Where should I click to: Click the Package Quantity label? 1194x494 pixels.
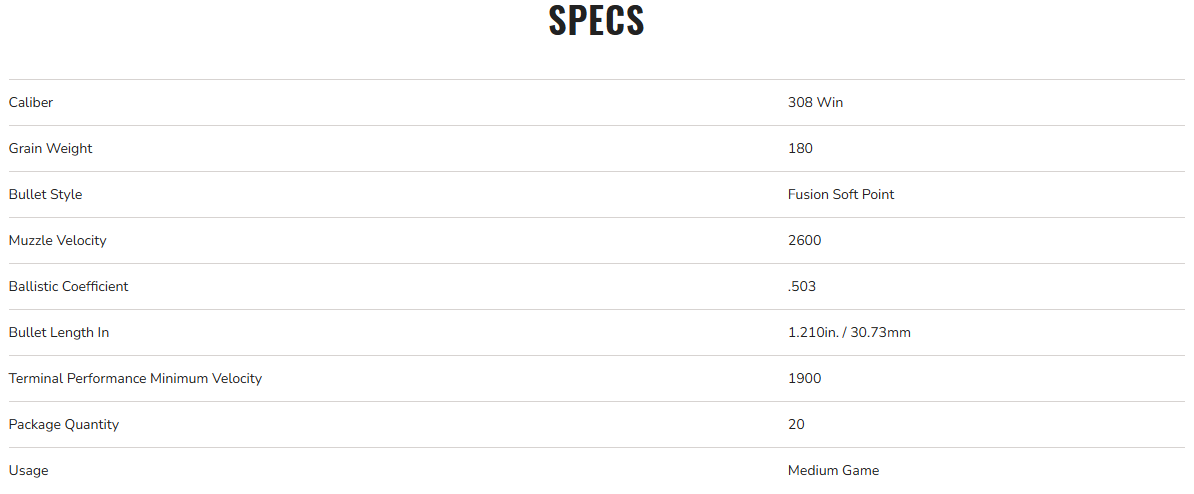(x=63, y=424)
